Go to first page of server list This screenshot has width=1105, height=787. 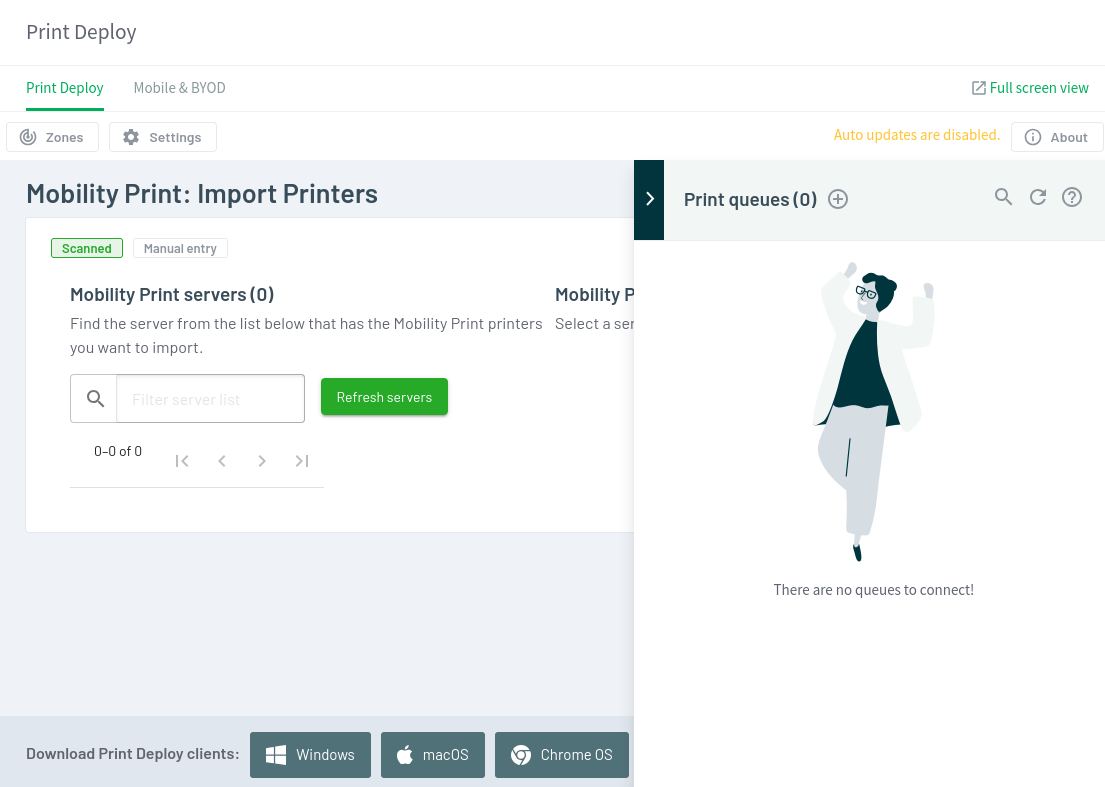point(182,461)
